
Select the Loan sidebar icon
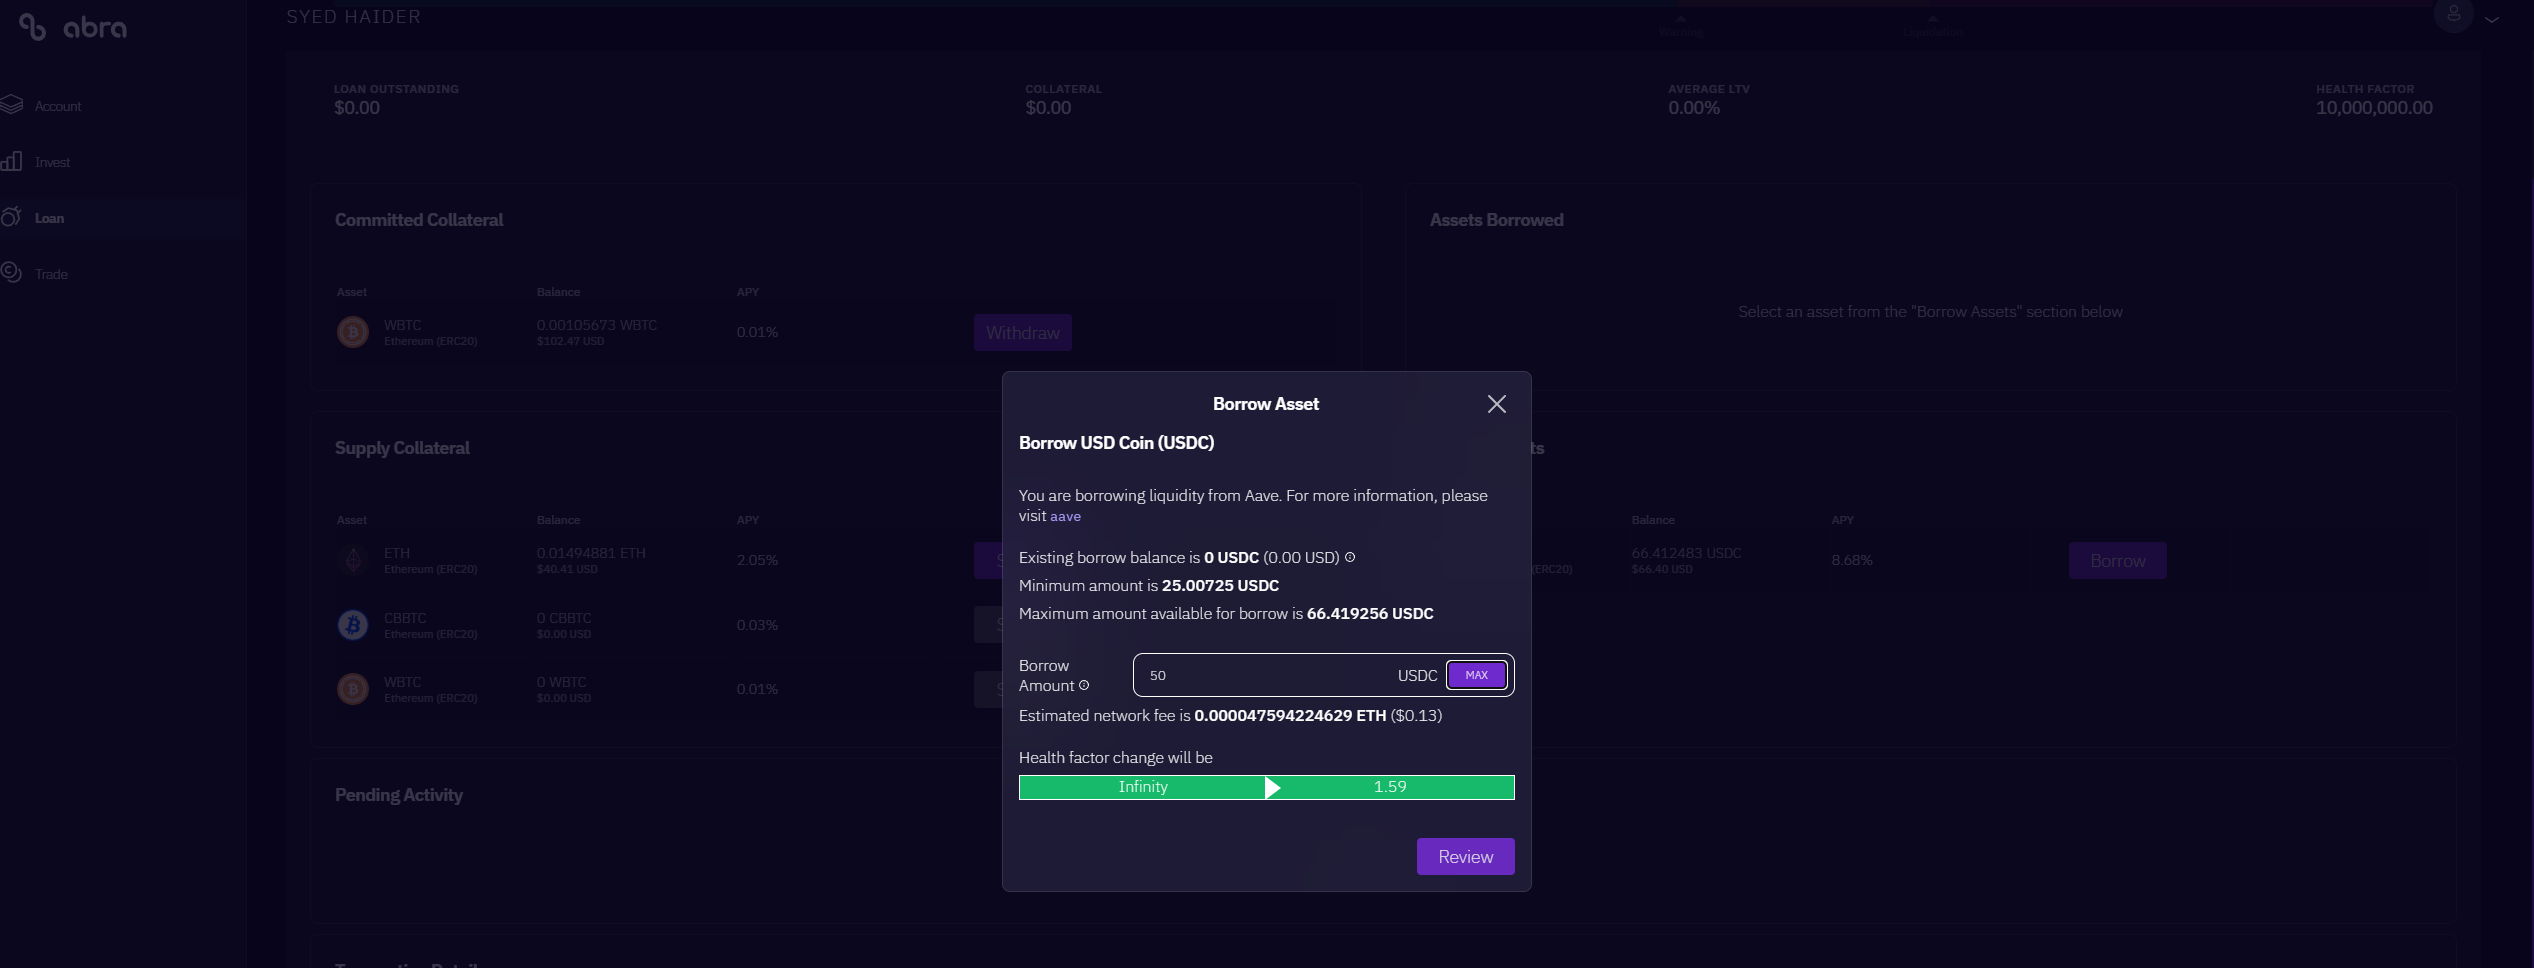[12, 217]
